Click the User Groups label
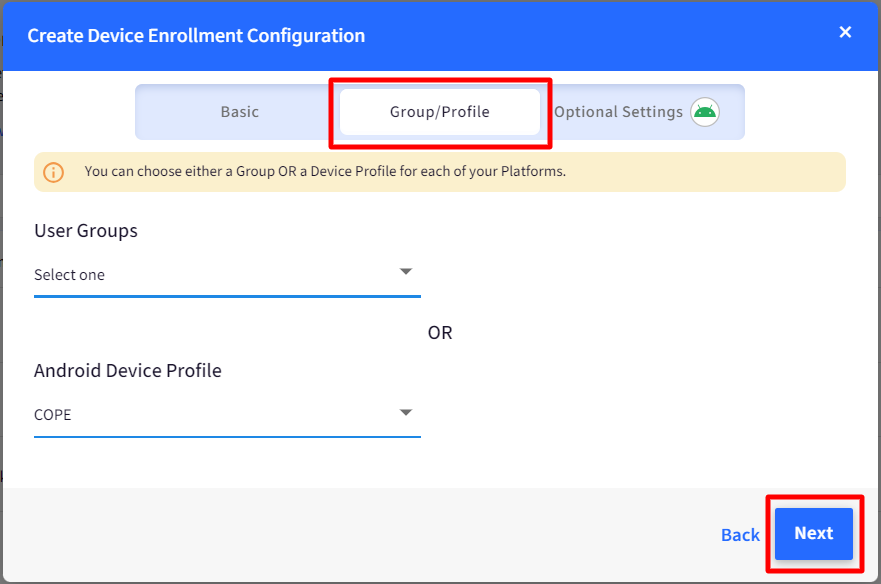The width and height of the screenshot is (881, 584). point(86,231)
